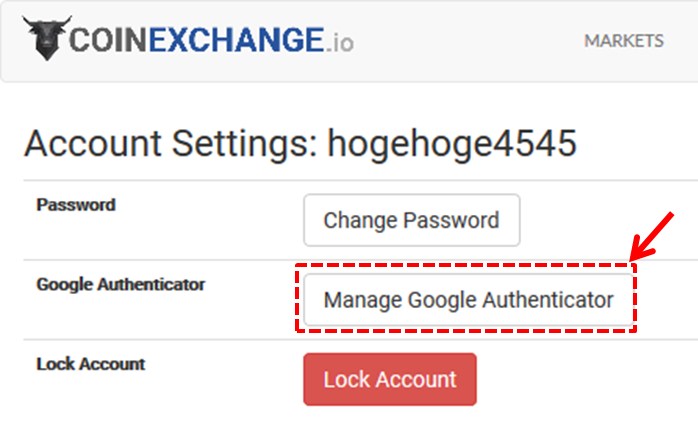Open Manage Google Authenticator
The image size is (698, 443).
click(x=468, y=299)
